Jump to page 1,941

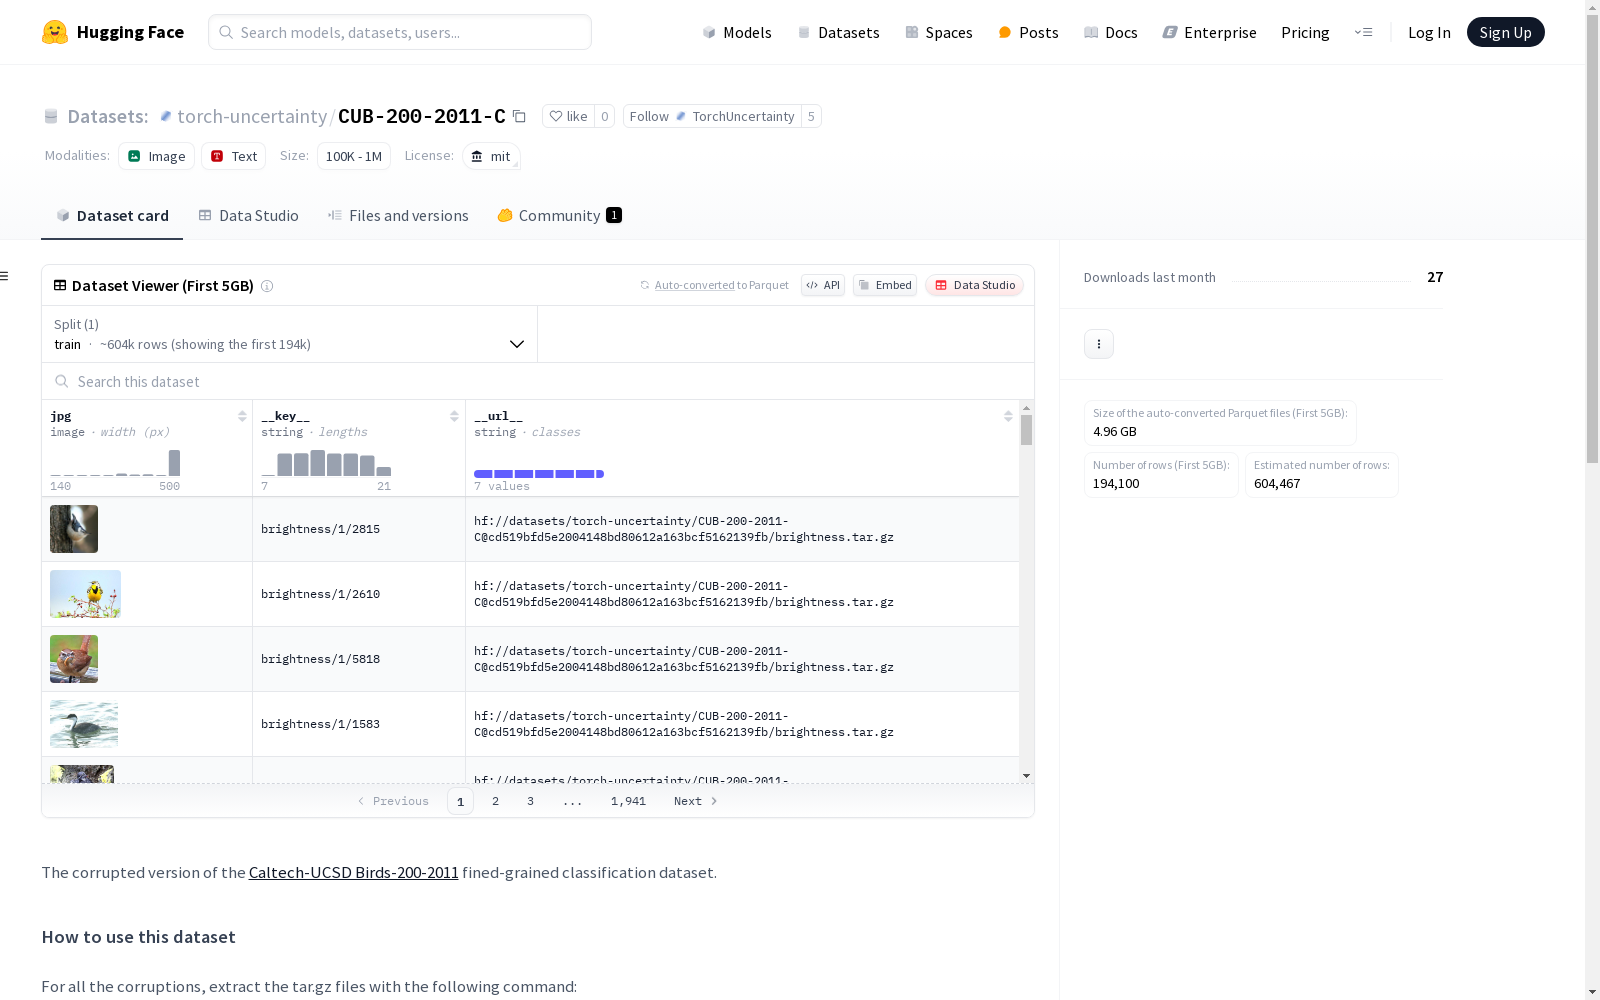pyautogui.click(x=628, y=801)
